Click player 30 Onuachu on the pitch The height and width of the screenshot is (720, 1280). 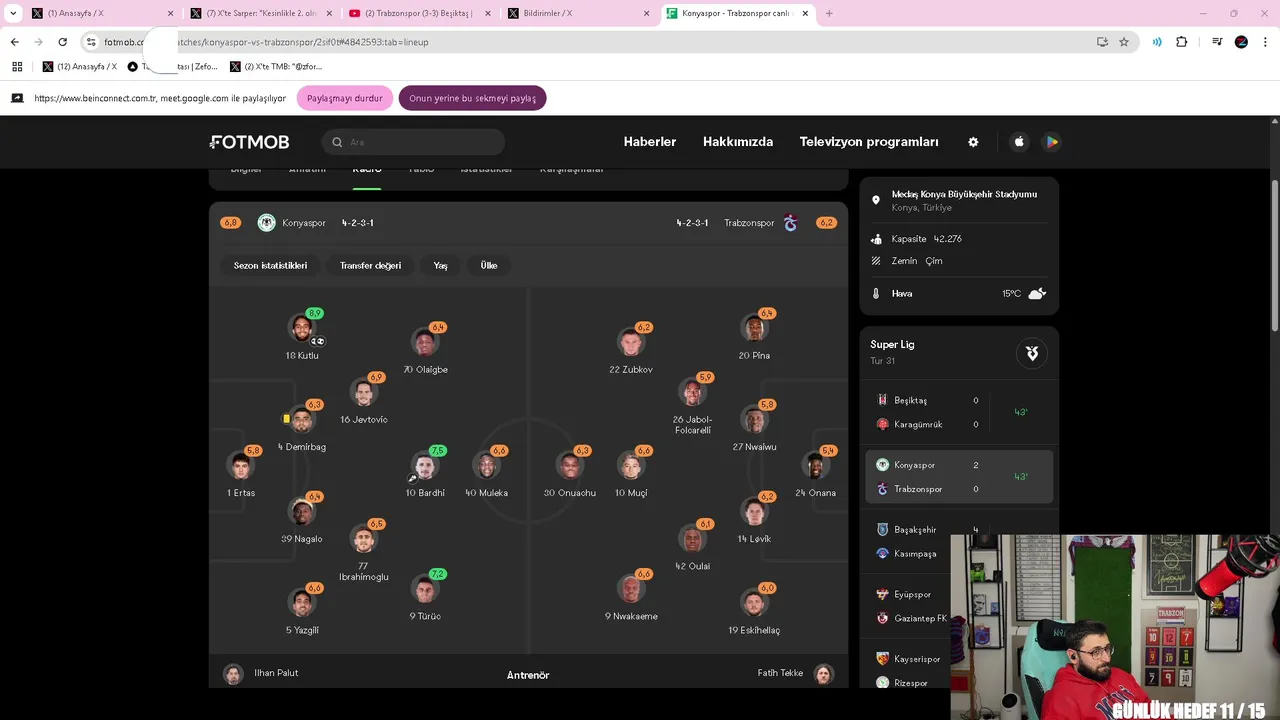[570, 465]
